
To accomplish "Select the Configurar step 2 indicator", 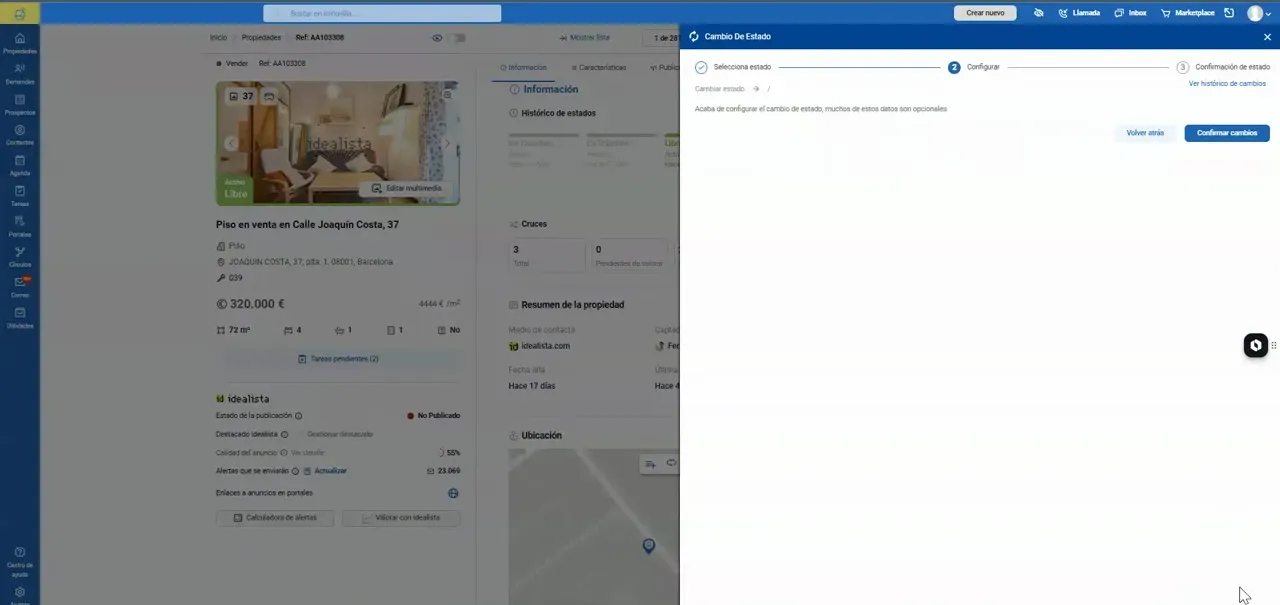I will pos(954,67).
